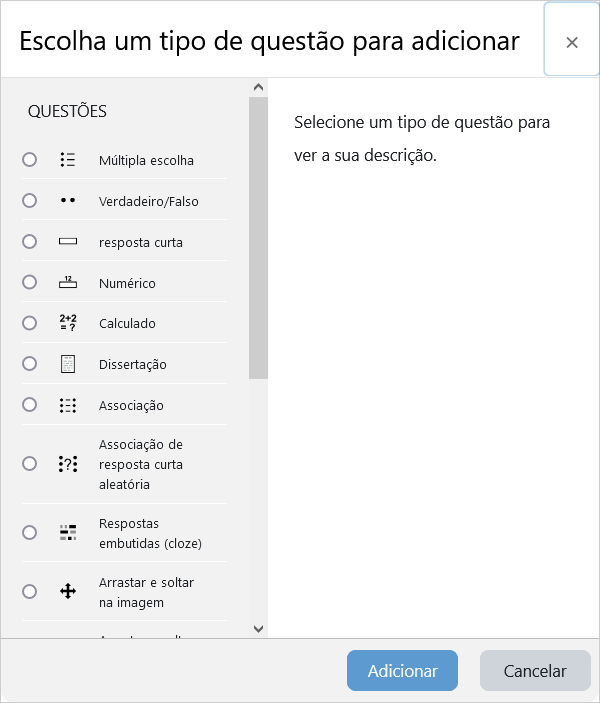Click the question list scrollbar thumb
This screenshot has width=600, height=703.
(x=258, y=238)
